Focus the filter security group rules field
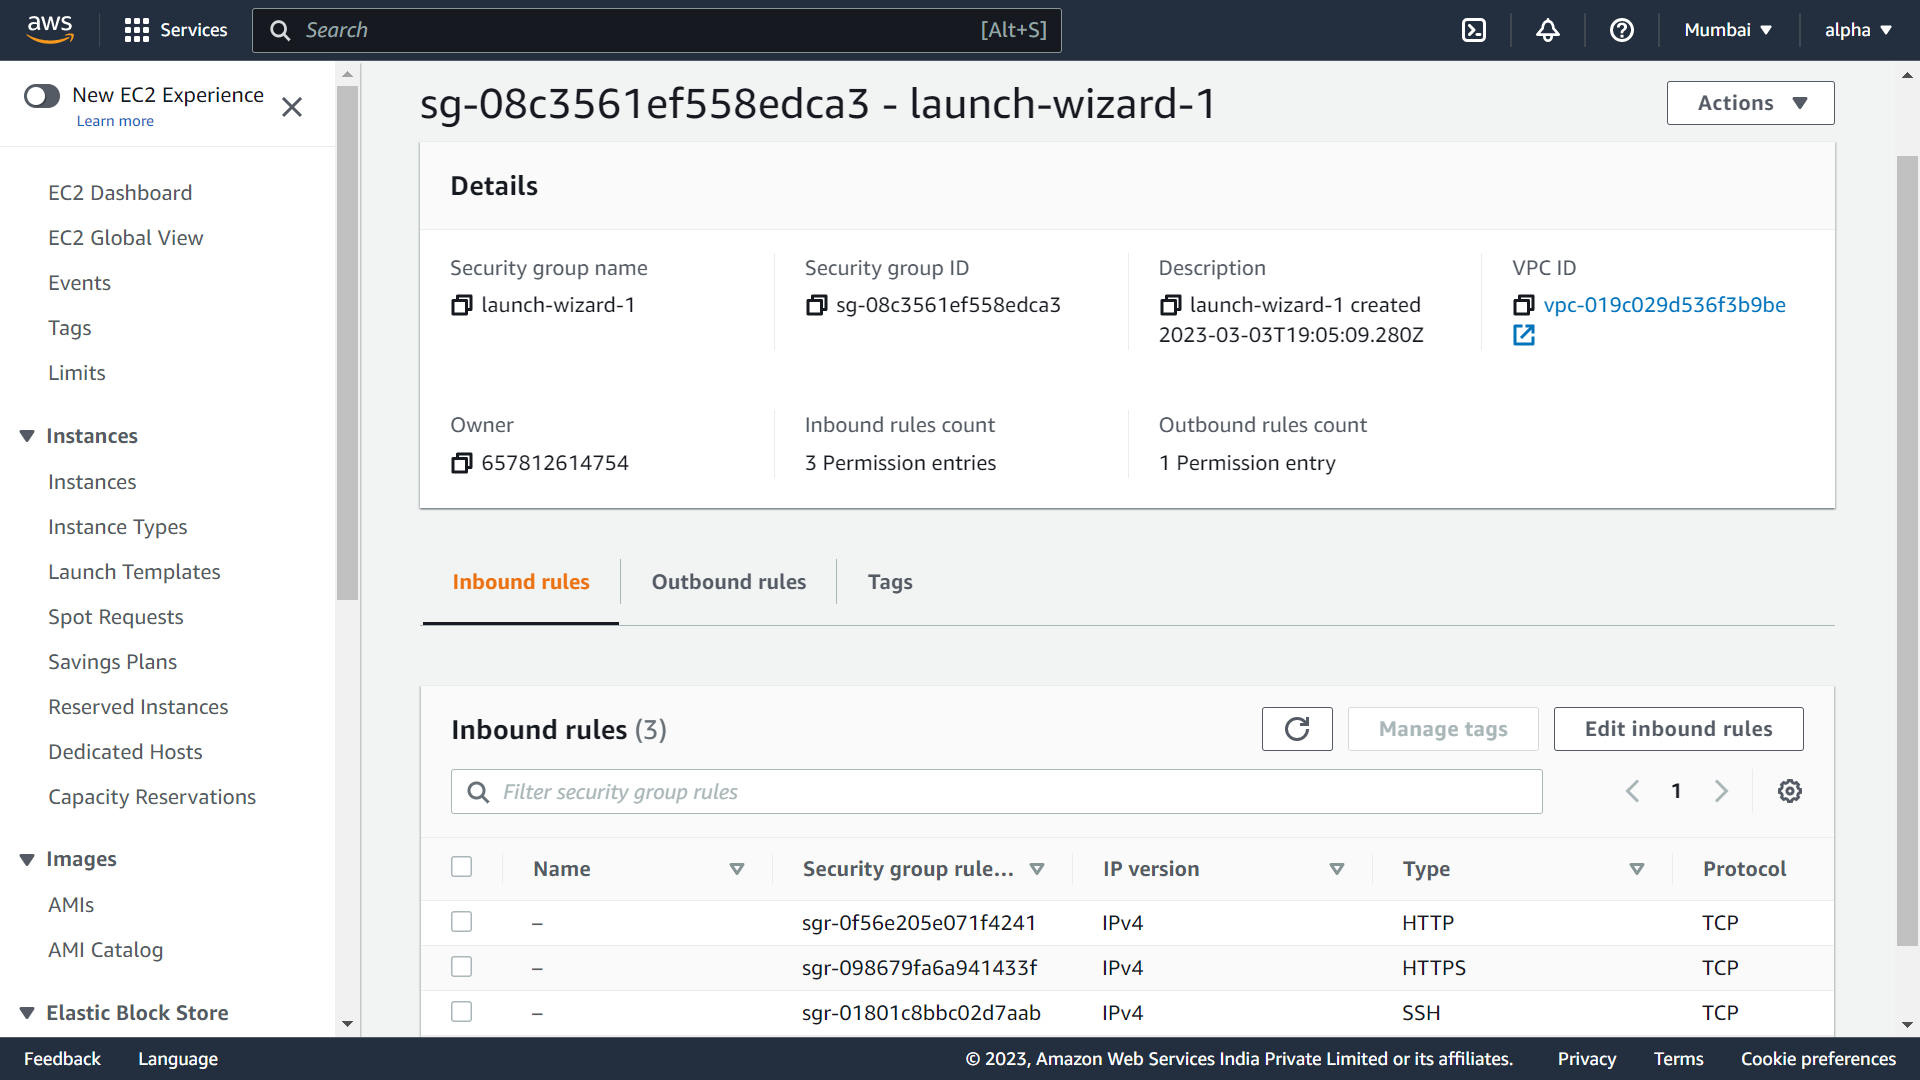The width and height of the screenshot is (1920, 1080). pyautogui.click(x=1010, y=792)
